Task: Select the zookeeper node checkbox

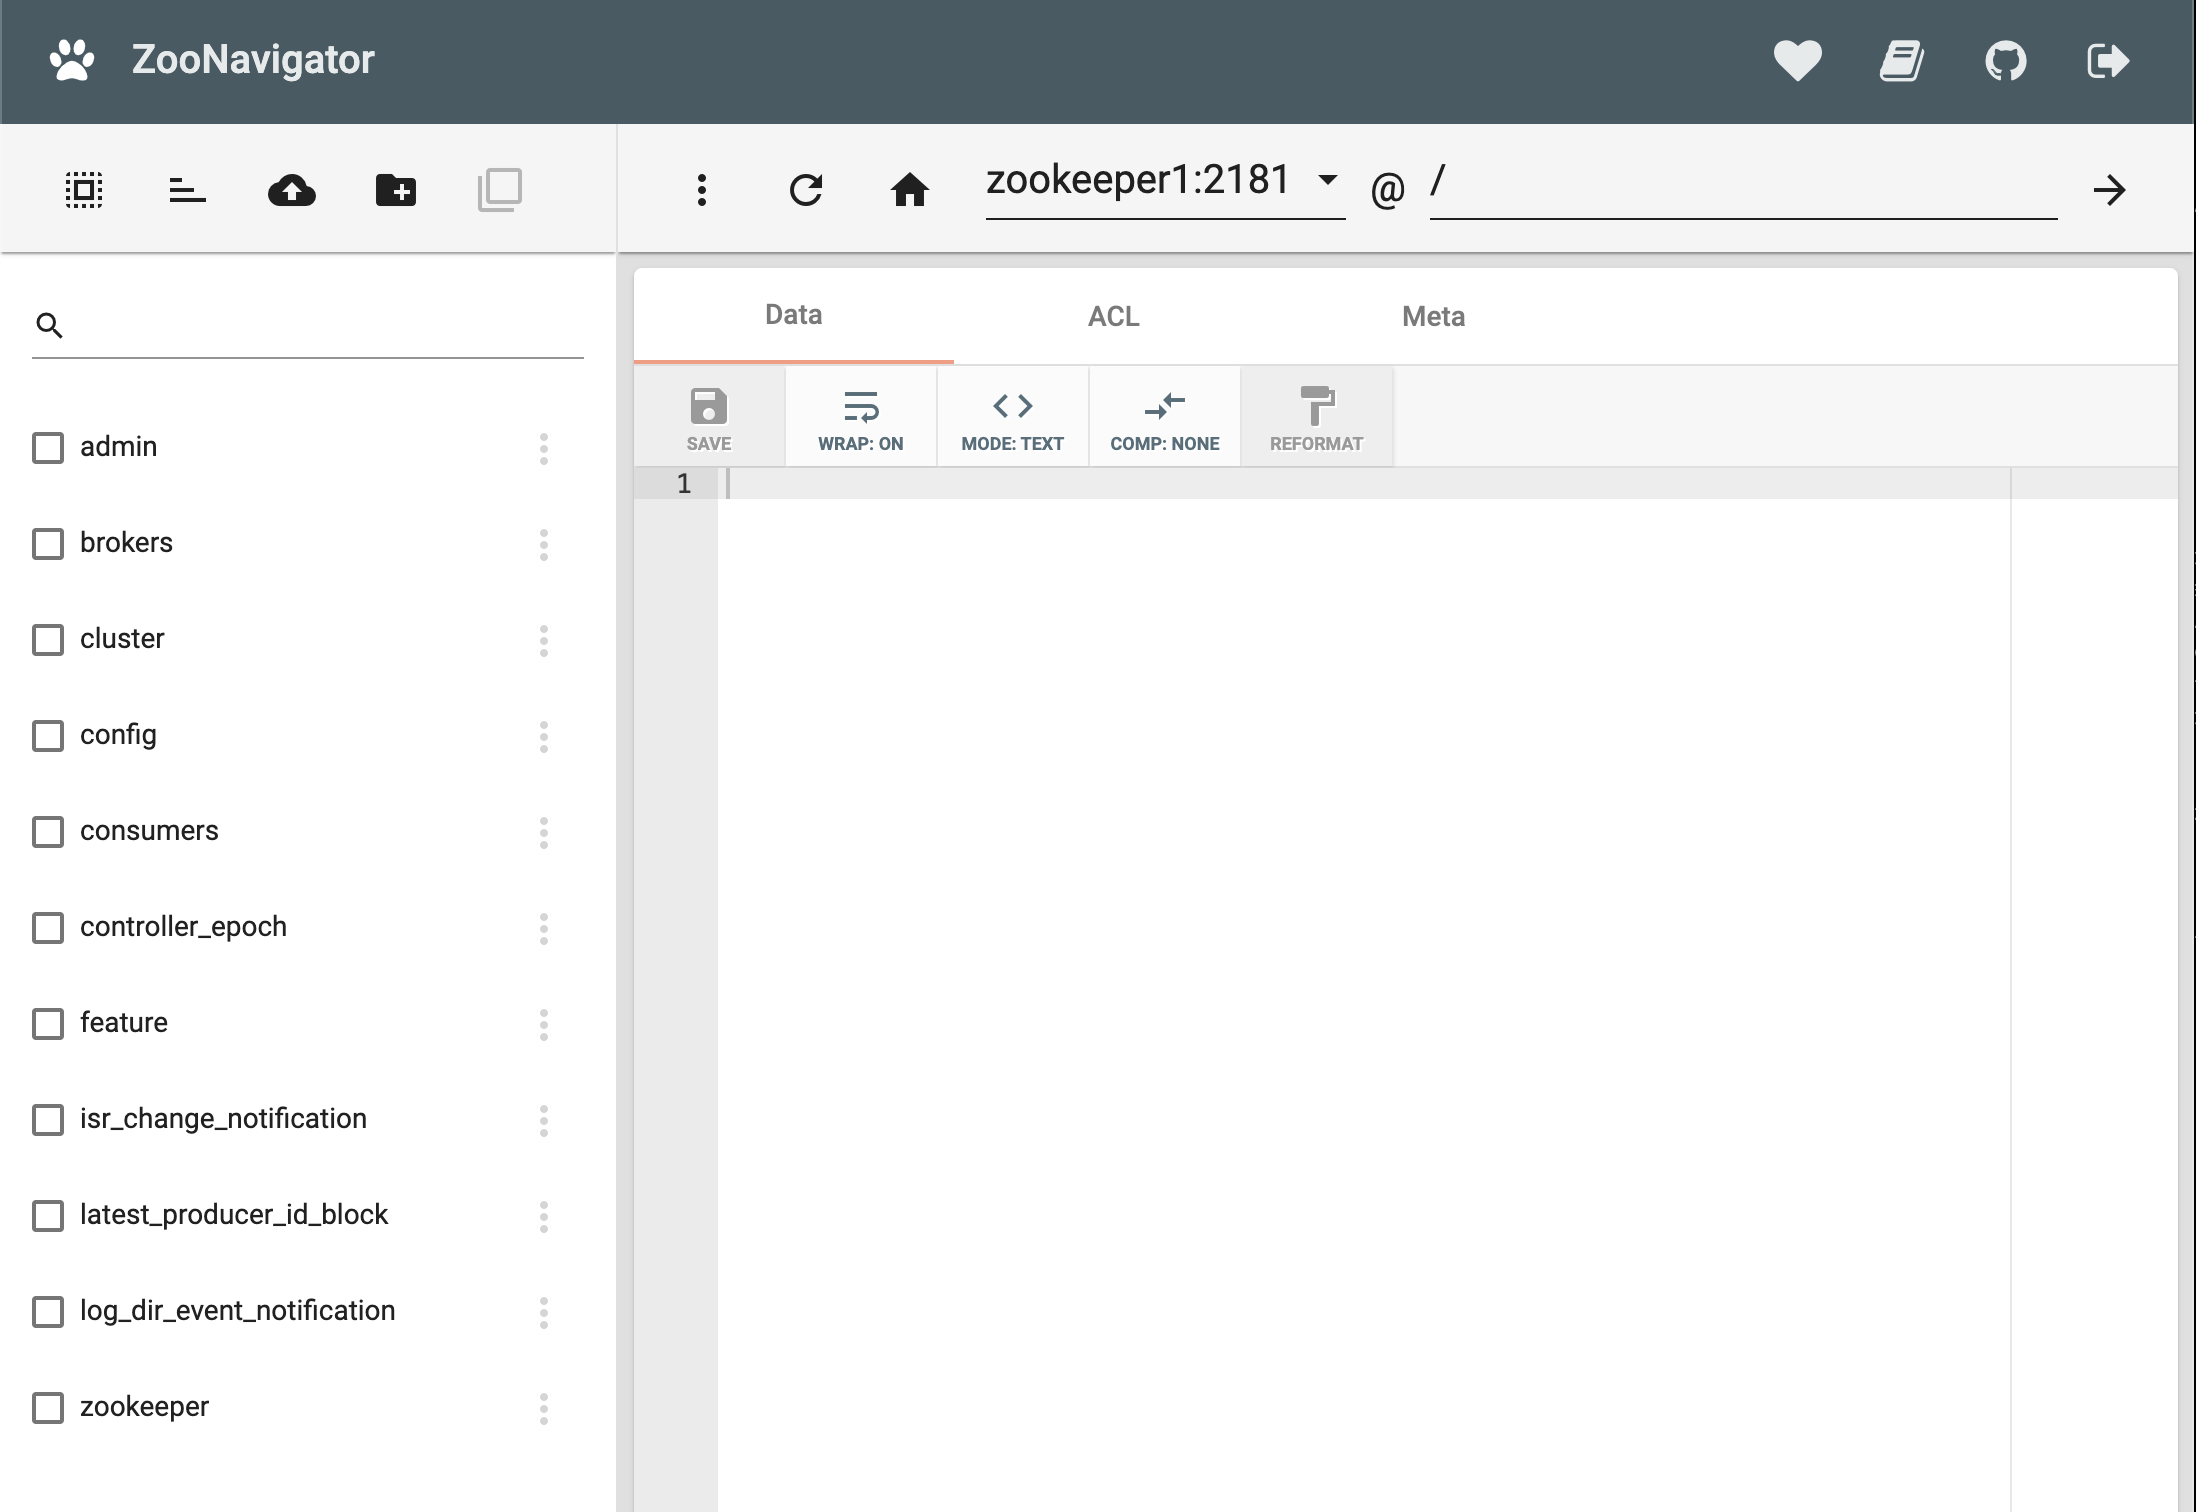Action: coord(48,1408)
